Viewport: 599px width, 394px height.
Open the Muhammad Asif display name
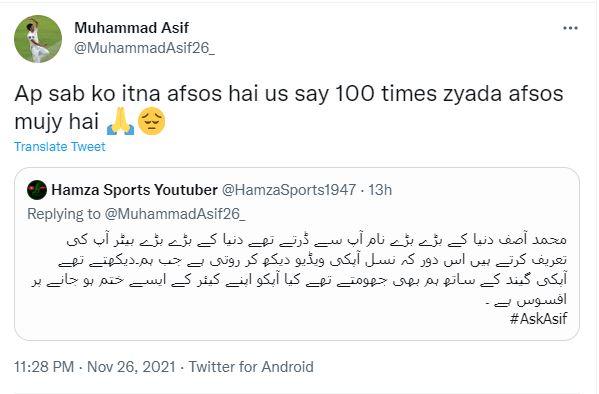(x=131, y=28)
